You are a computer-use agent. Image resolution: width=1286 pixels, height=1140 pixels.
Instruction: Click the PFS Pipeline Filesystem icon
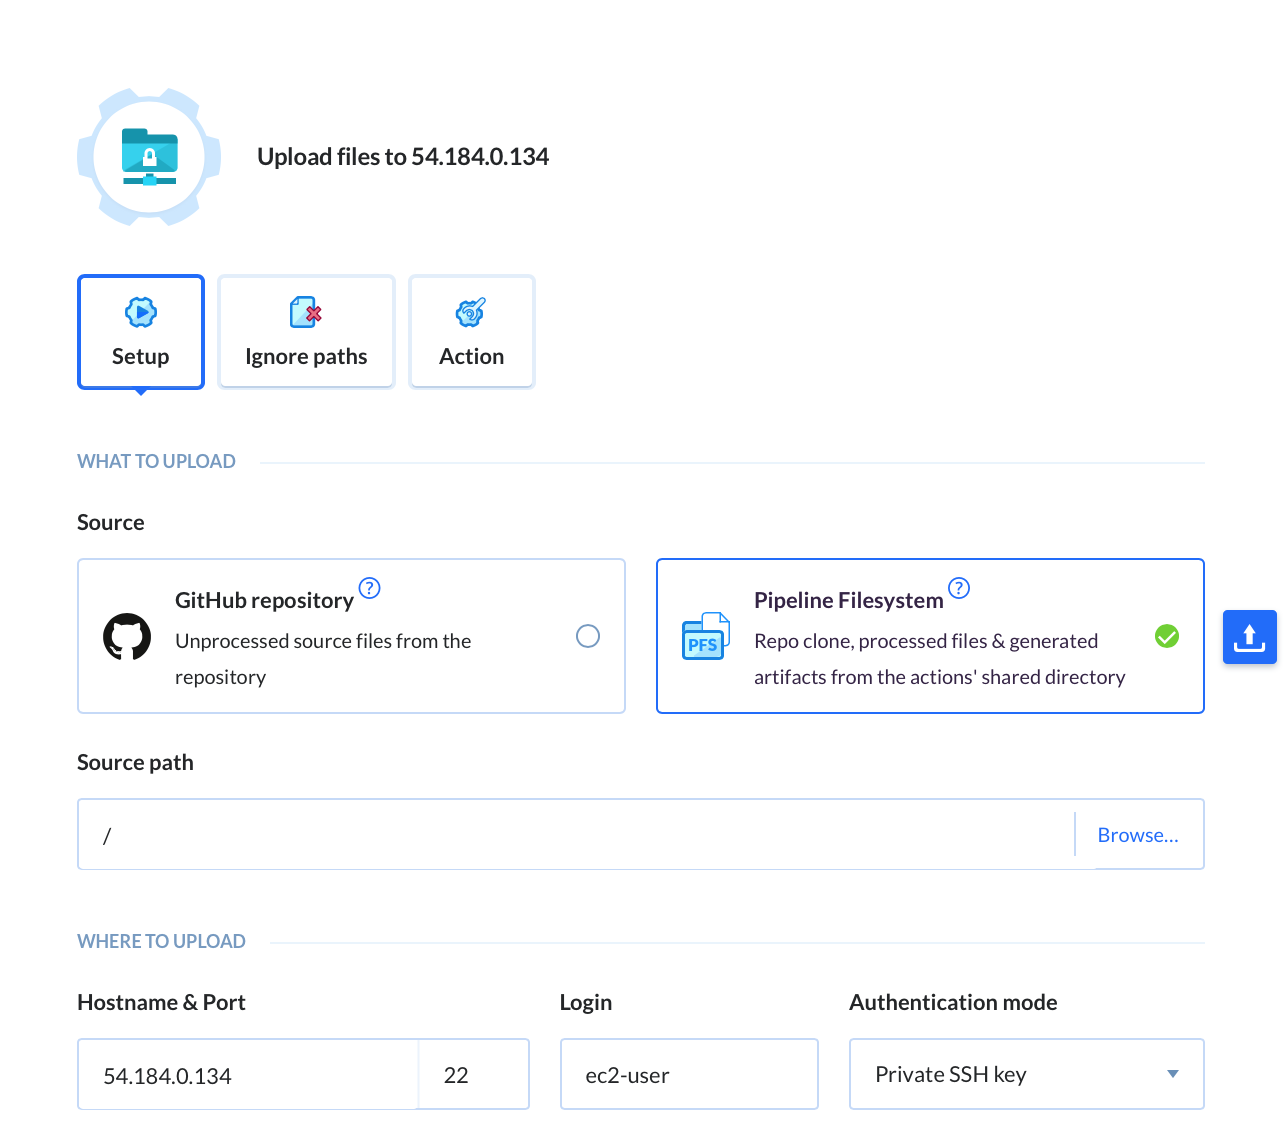click(705, 636)
